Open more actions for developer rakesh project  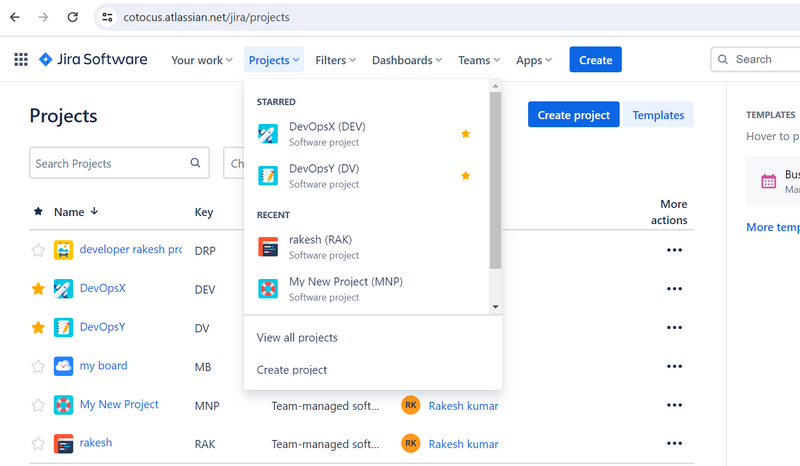(674, 250)
